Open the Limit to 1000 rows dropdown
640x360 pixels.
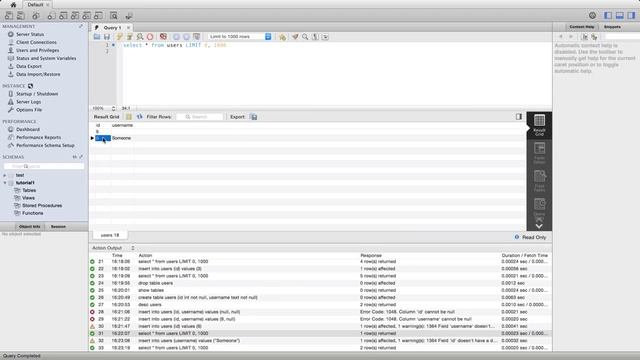(x=240, y=37)
